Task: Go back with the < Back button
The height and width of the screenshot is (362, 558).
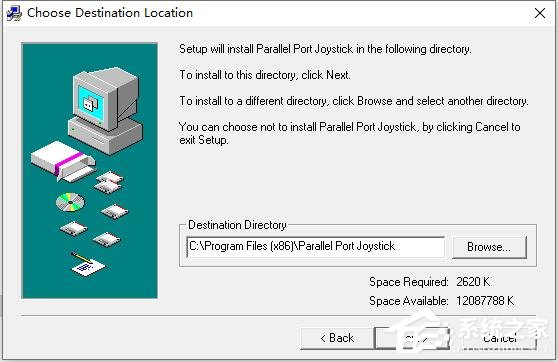Action: point(337,338)
